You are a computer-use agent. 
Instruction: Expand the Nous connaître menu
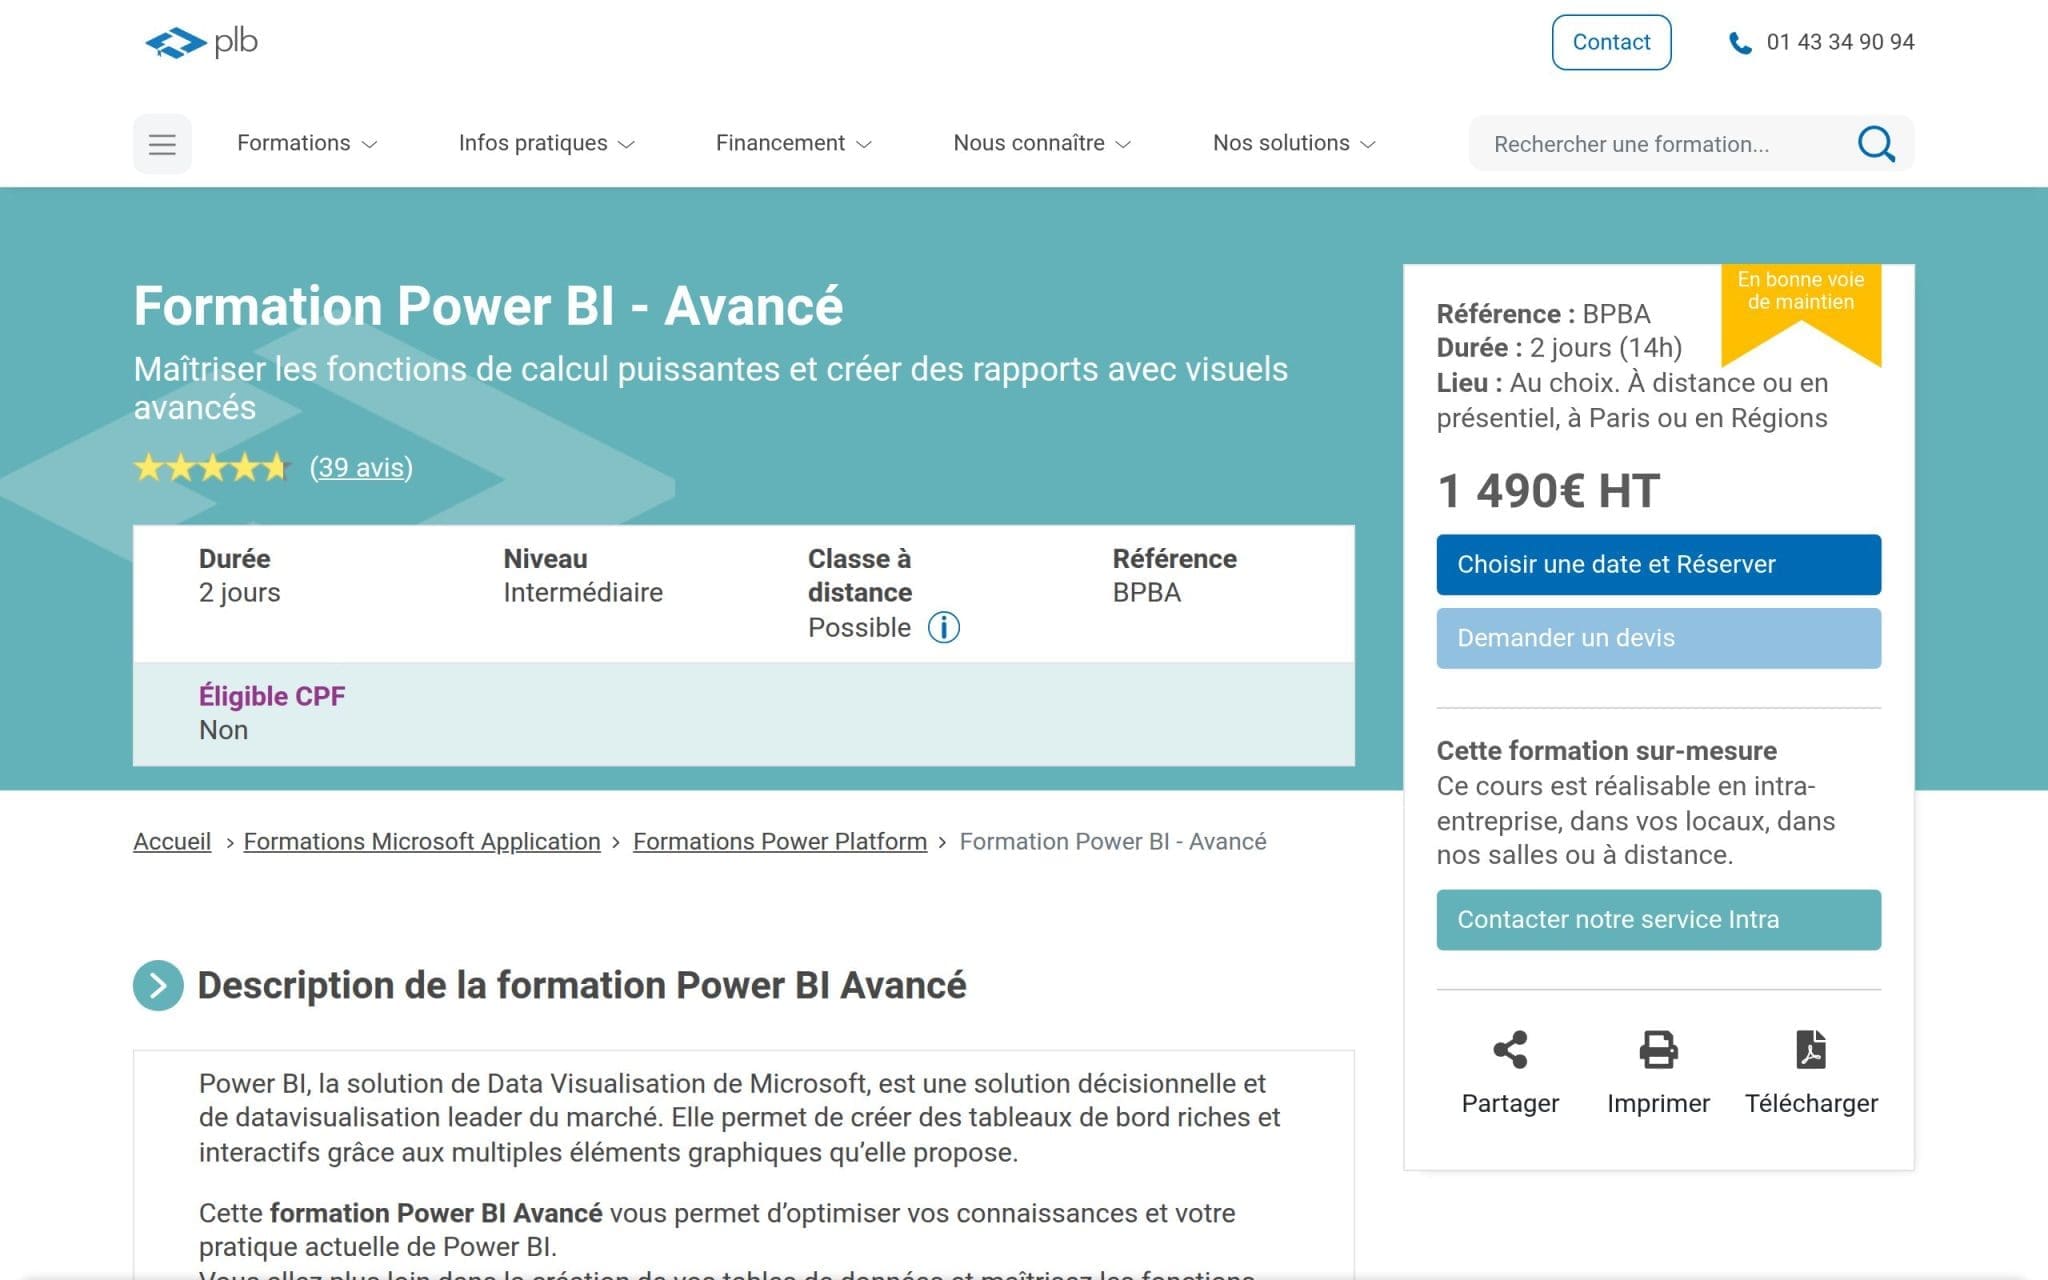(x=1041, y=143)
